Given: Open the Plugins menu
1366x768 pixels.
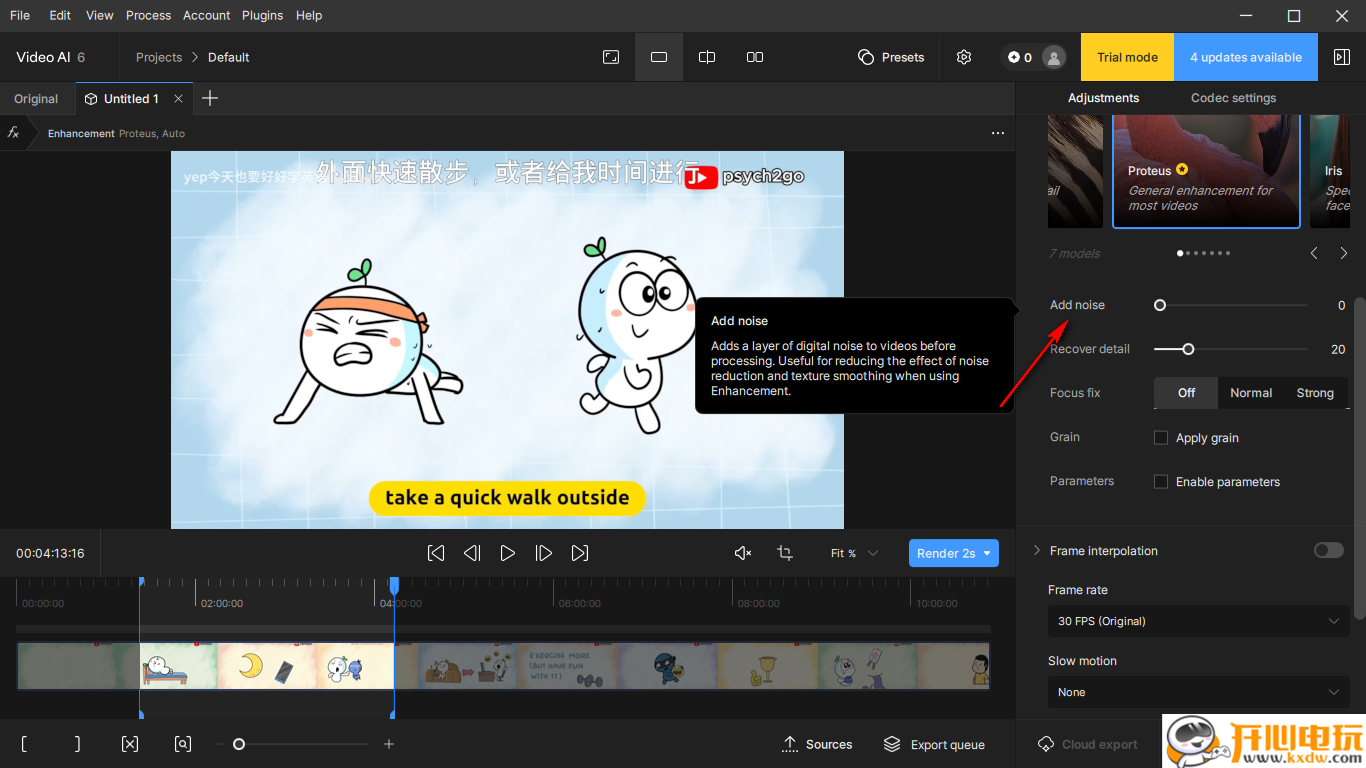Looking at the screenshot, I should pos(263,15).
